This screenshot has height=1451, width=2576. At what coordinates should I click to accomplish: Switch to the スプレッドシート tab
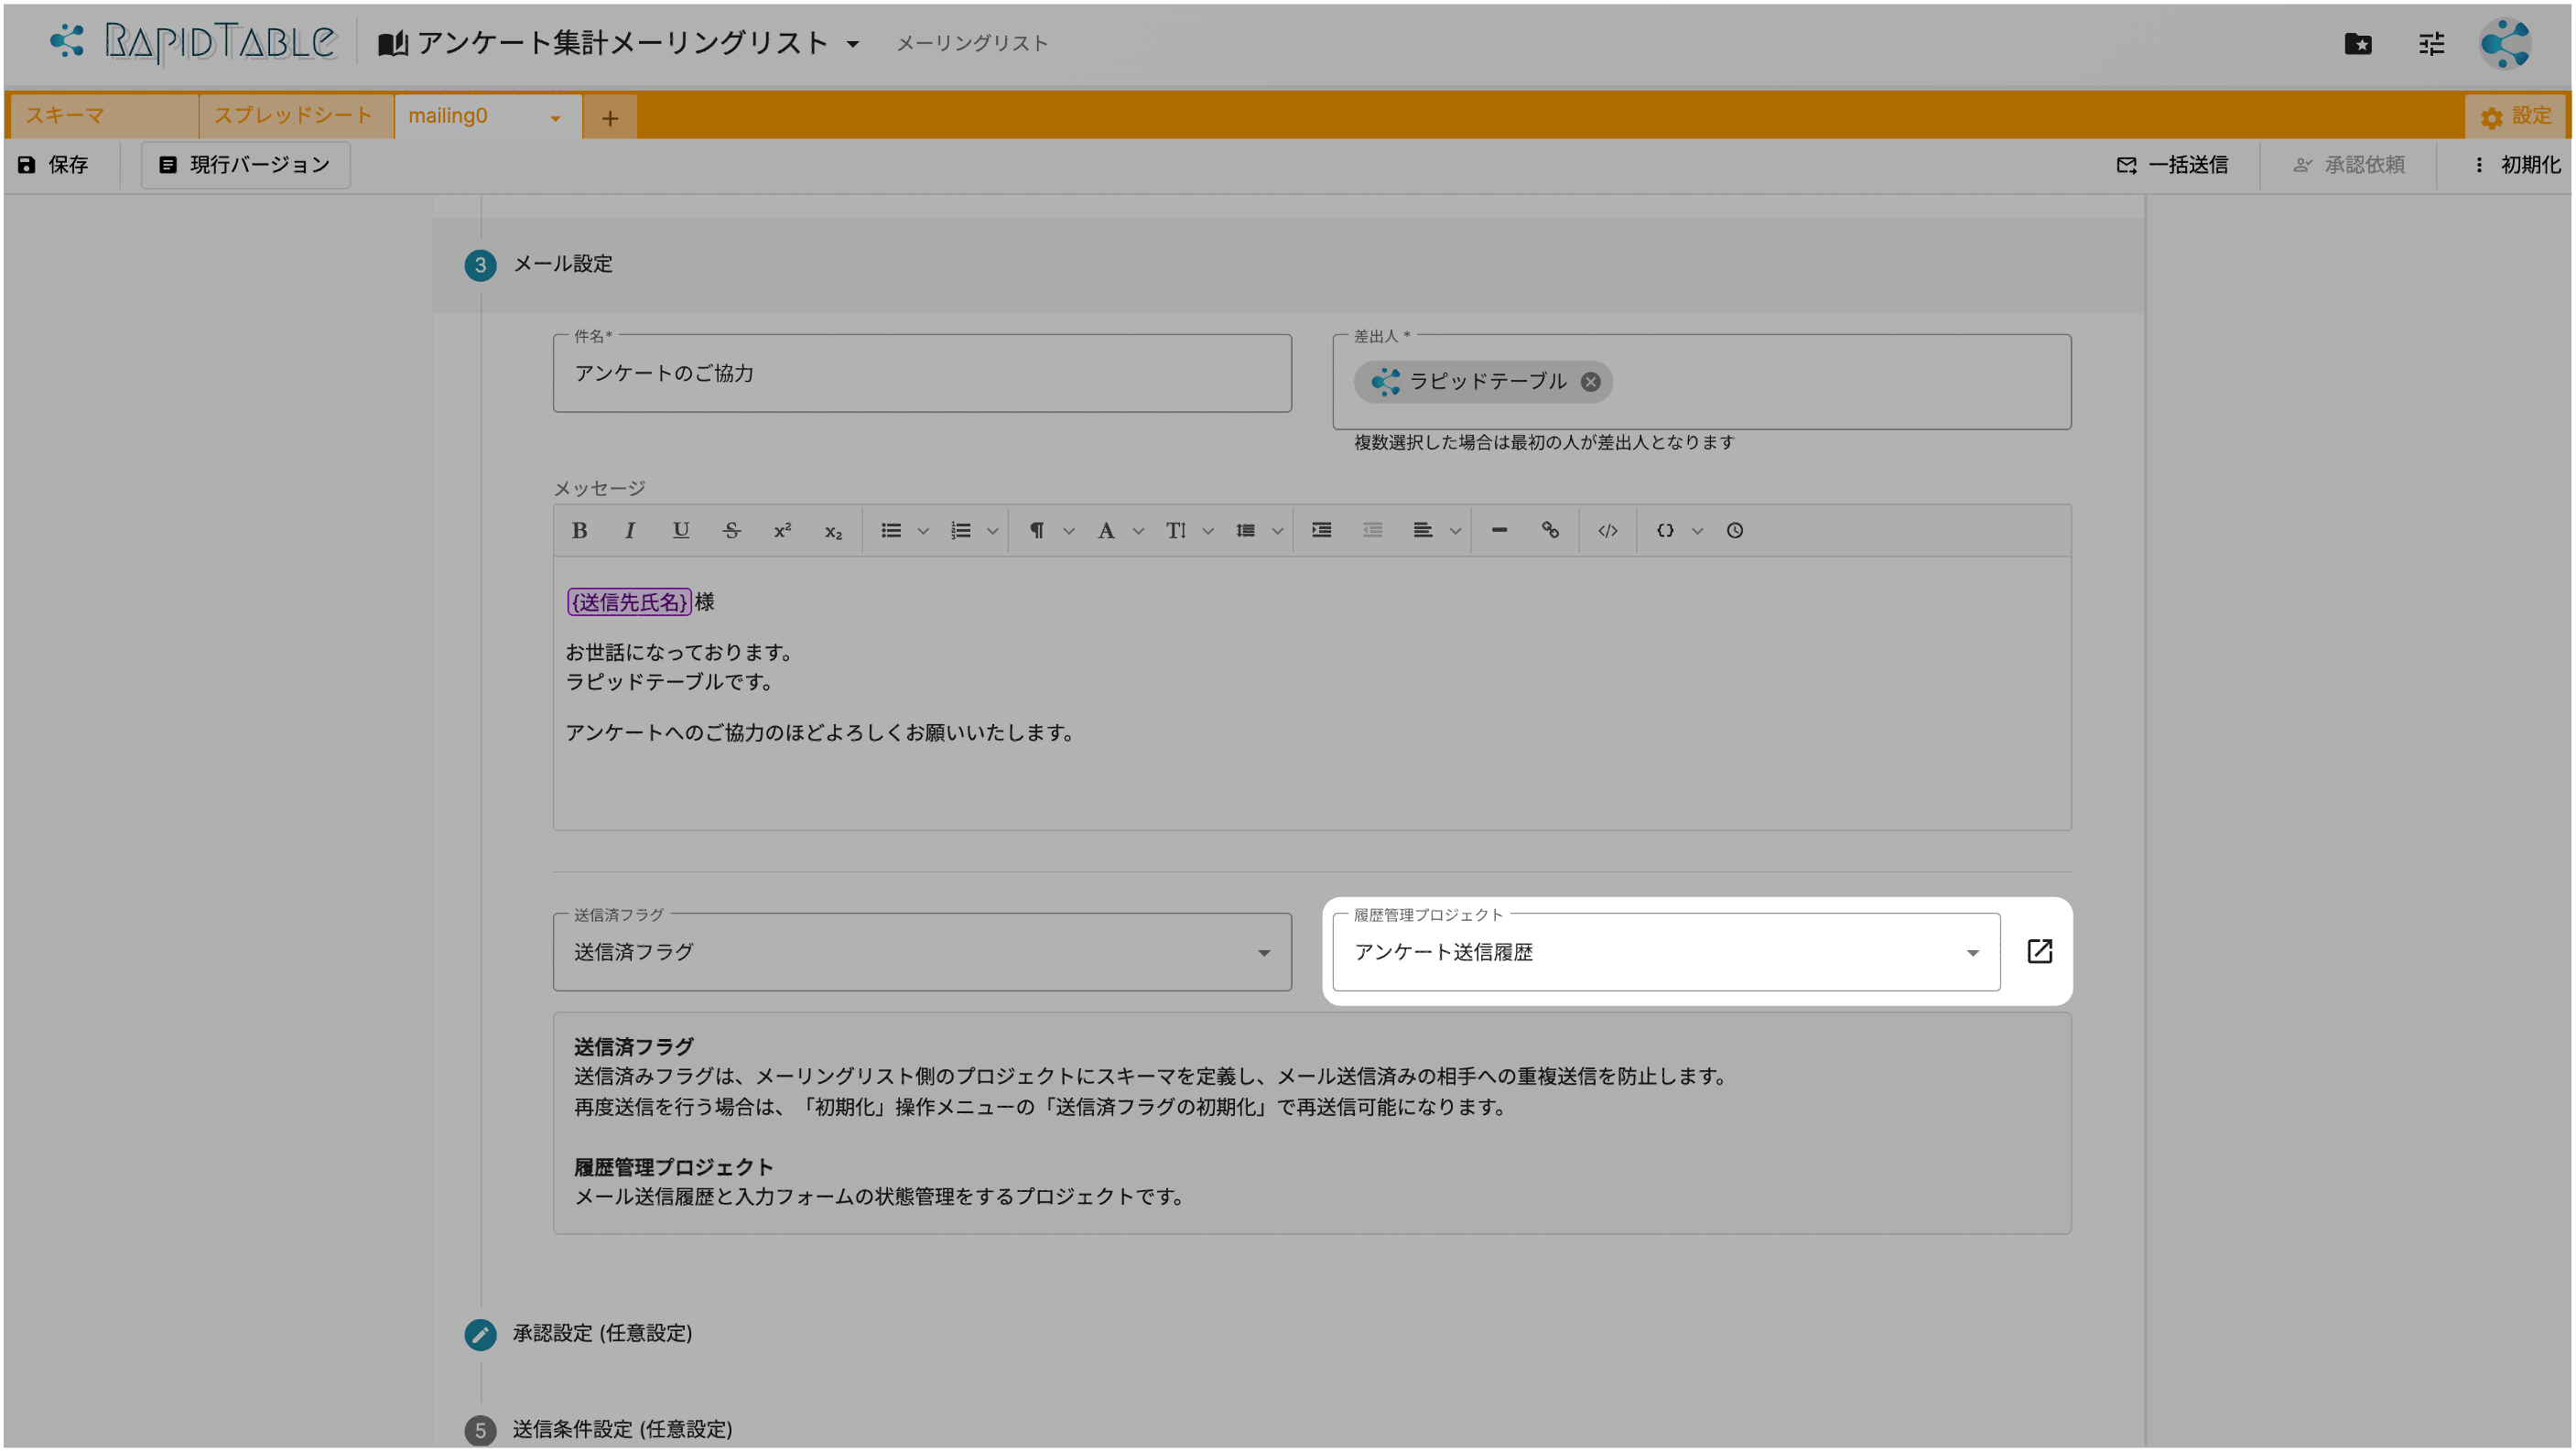[x=294, y=116]
